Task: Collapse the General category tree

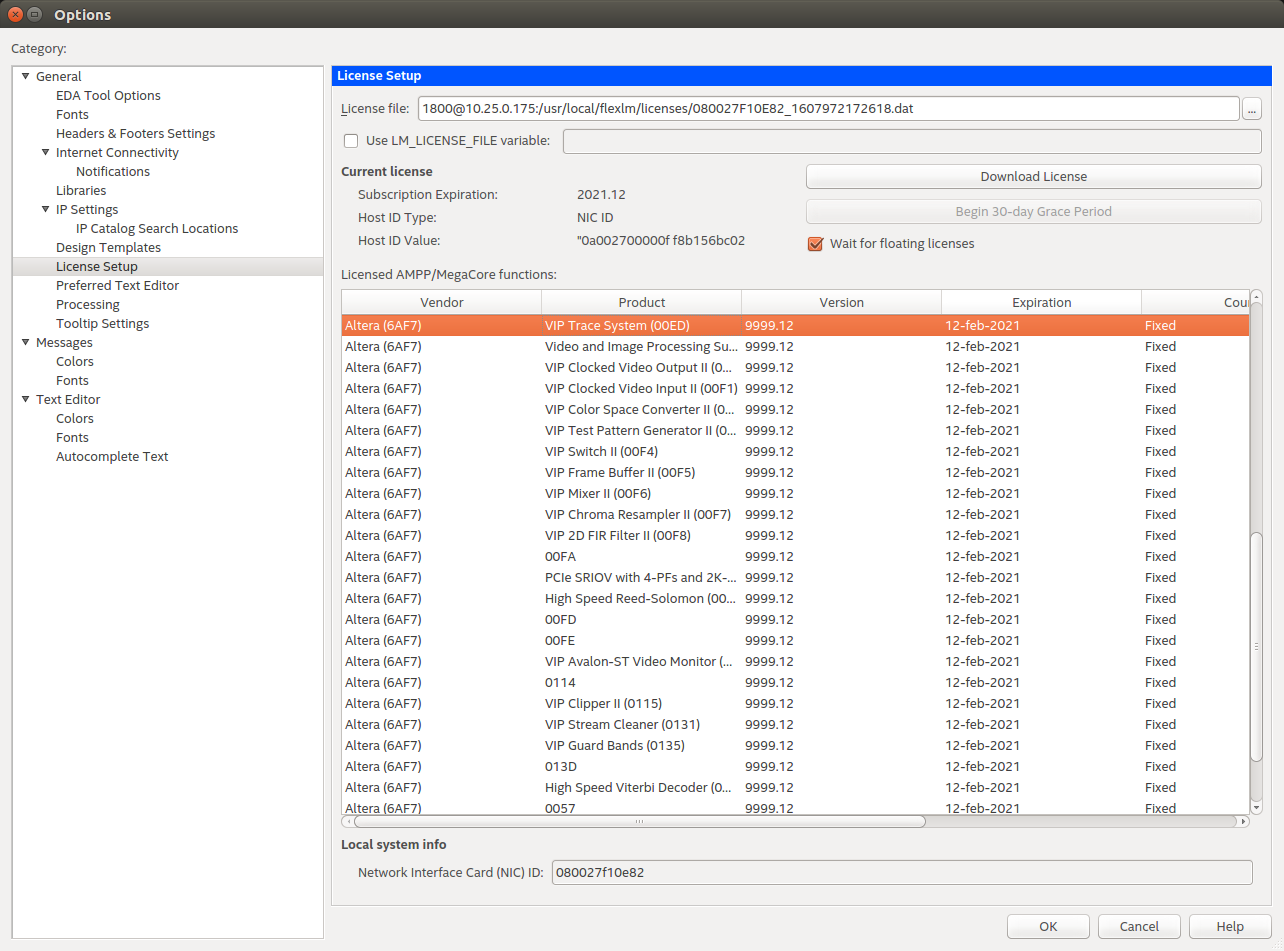Action: click(26, 77)
